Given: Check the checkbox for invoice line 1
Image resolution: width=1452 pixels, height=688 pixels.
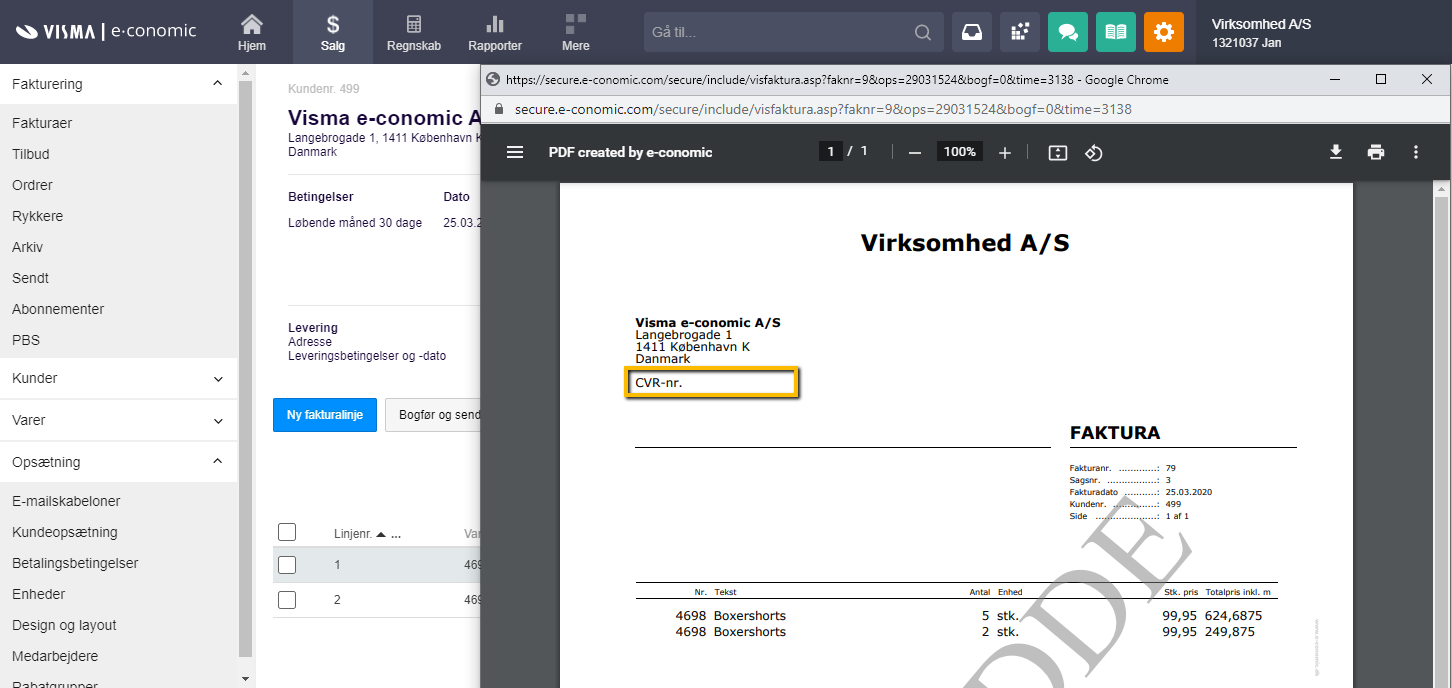Looking at the screenshot, I should (287, 564).
